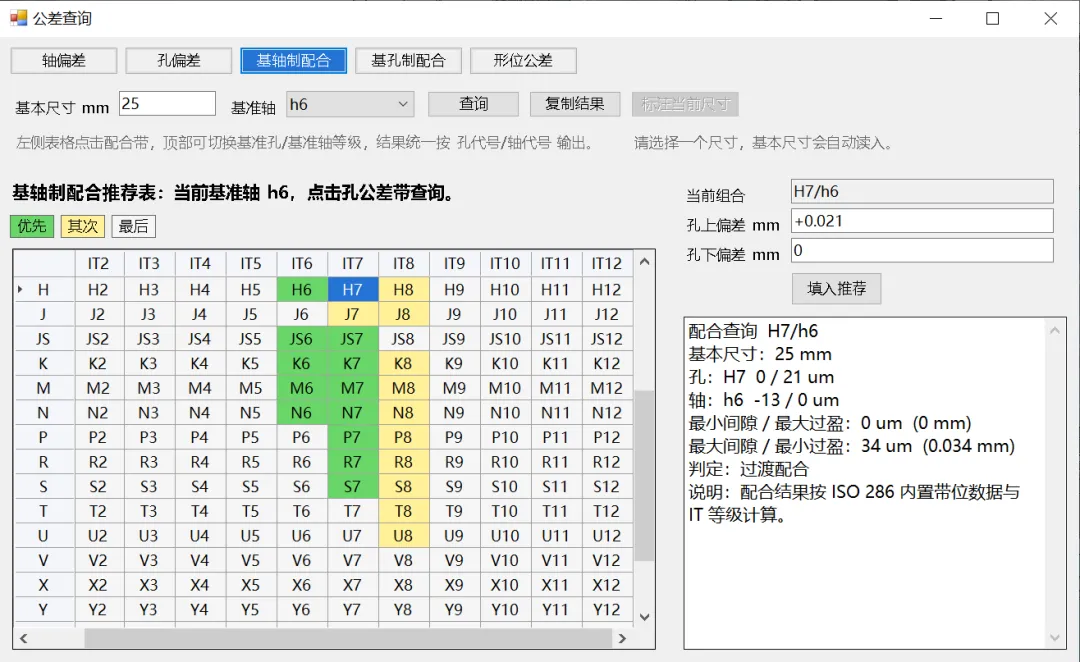Select the P8 tolerance cell
This screenshot has height=662, width=1080.
404,437
